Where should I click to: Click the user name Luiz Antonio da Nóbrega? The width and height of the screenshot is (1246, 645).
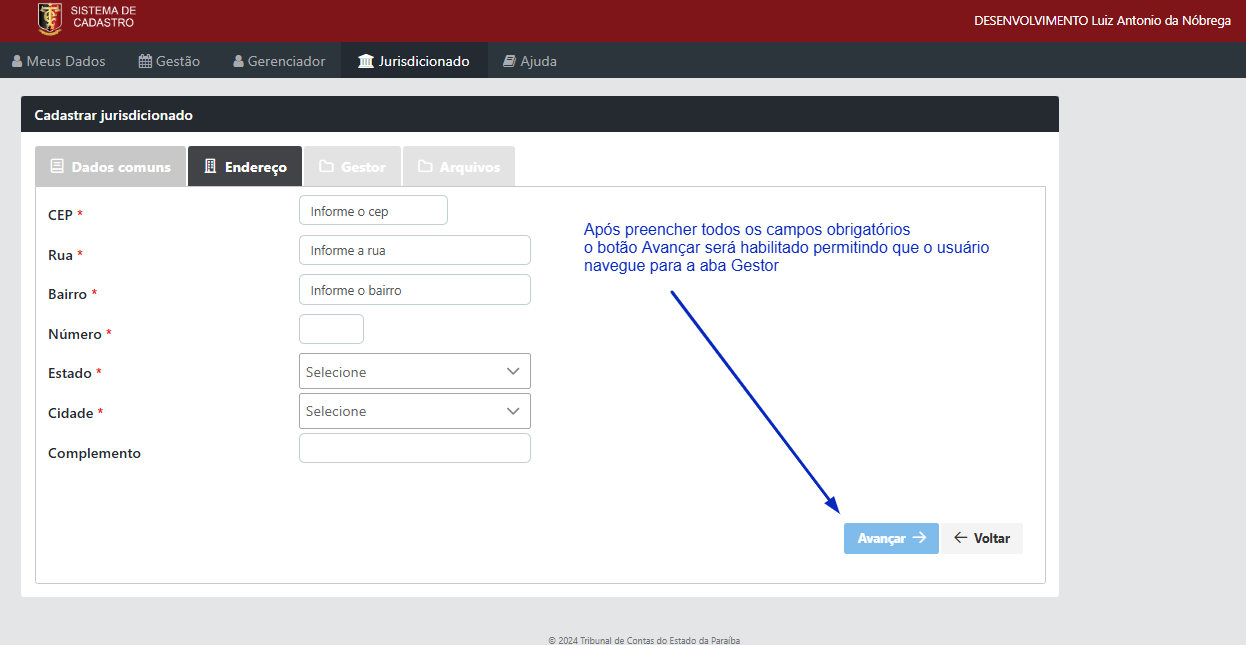pos(1161,21)
